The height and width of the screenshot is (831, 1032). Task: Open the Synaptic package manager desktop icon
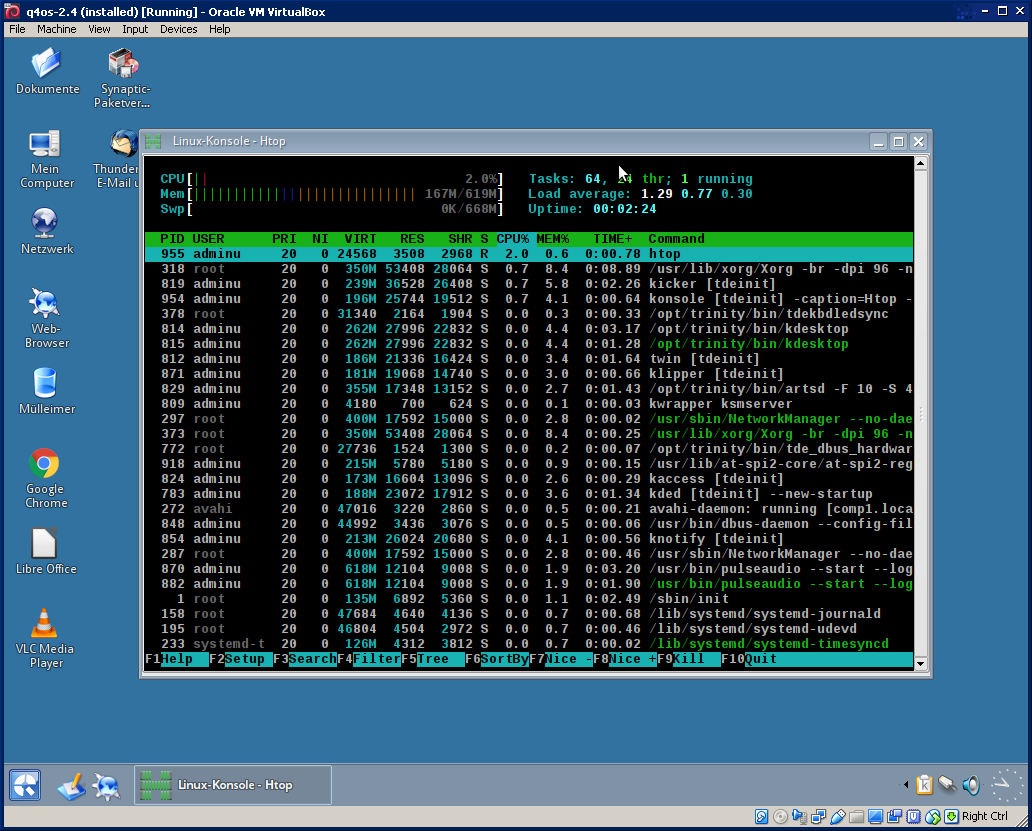pyautogui.click(x=122, y=64)
